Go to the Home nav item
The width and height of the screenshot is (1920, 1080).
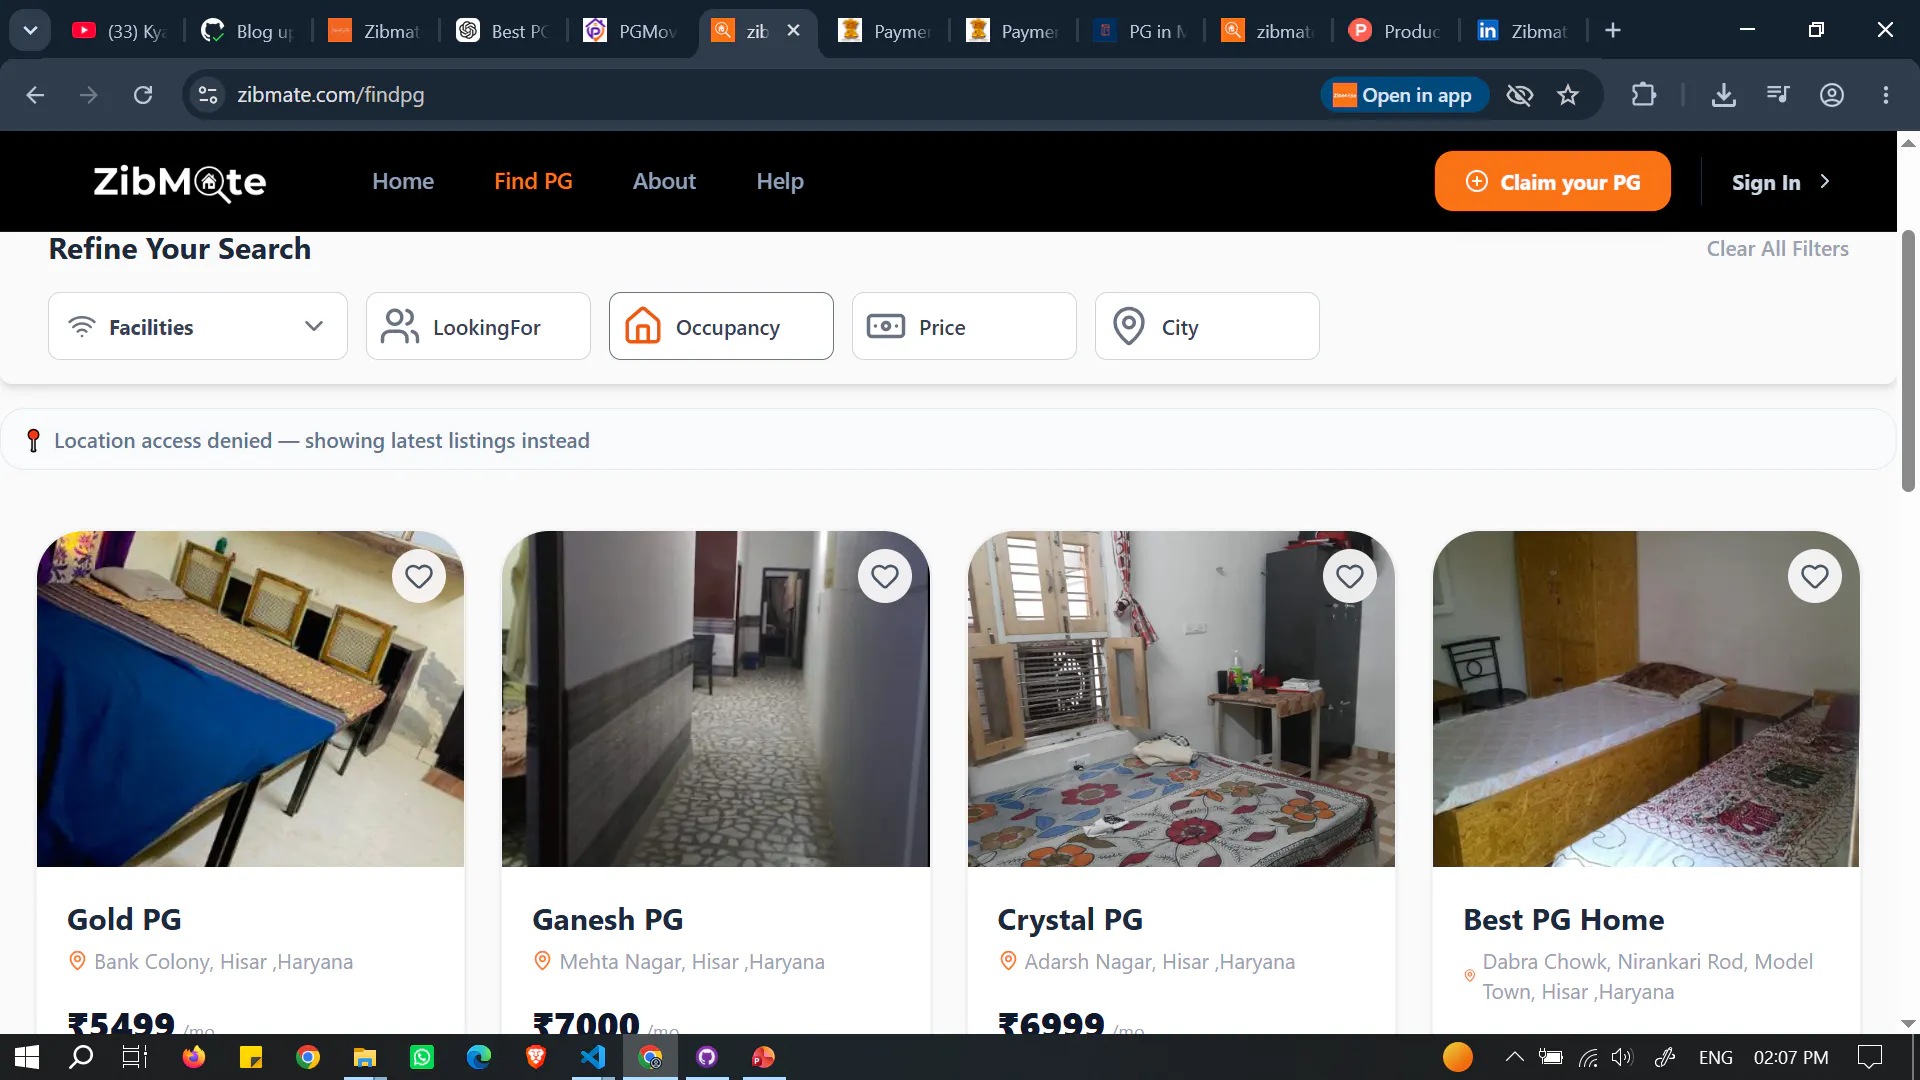403,181
